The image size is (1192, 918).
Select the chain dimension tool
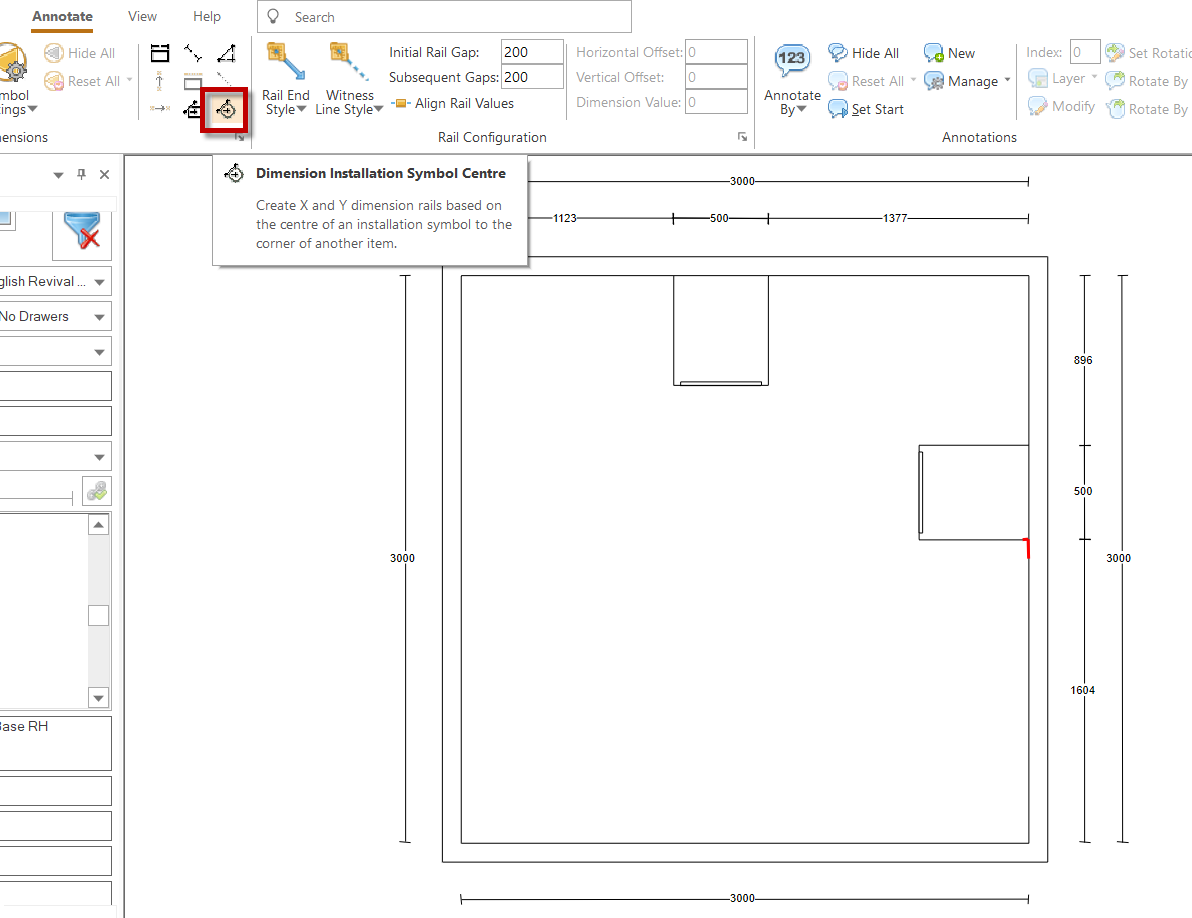pyautogui.click(x=160, y=53)
